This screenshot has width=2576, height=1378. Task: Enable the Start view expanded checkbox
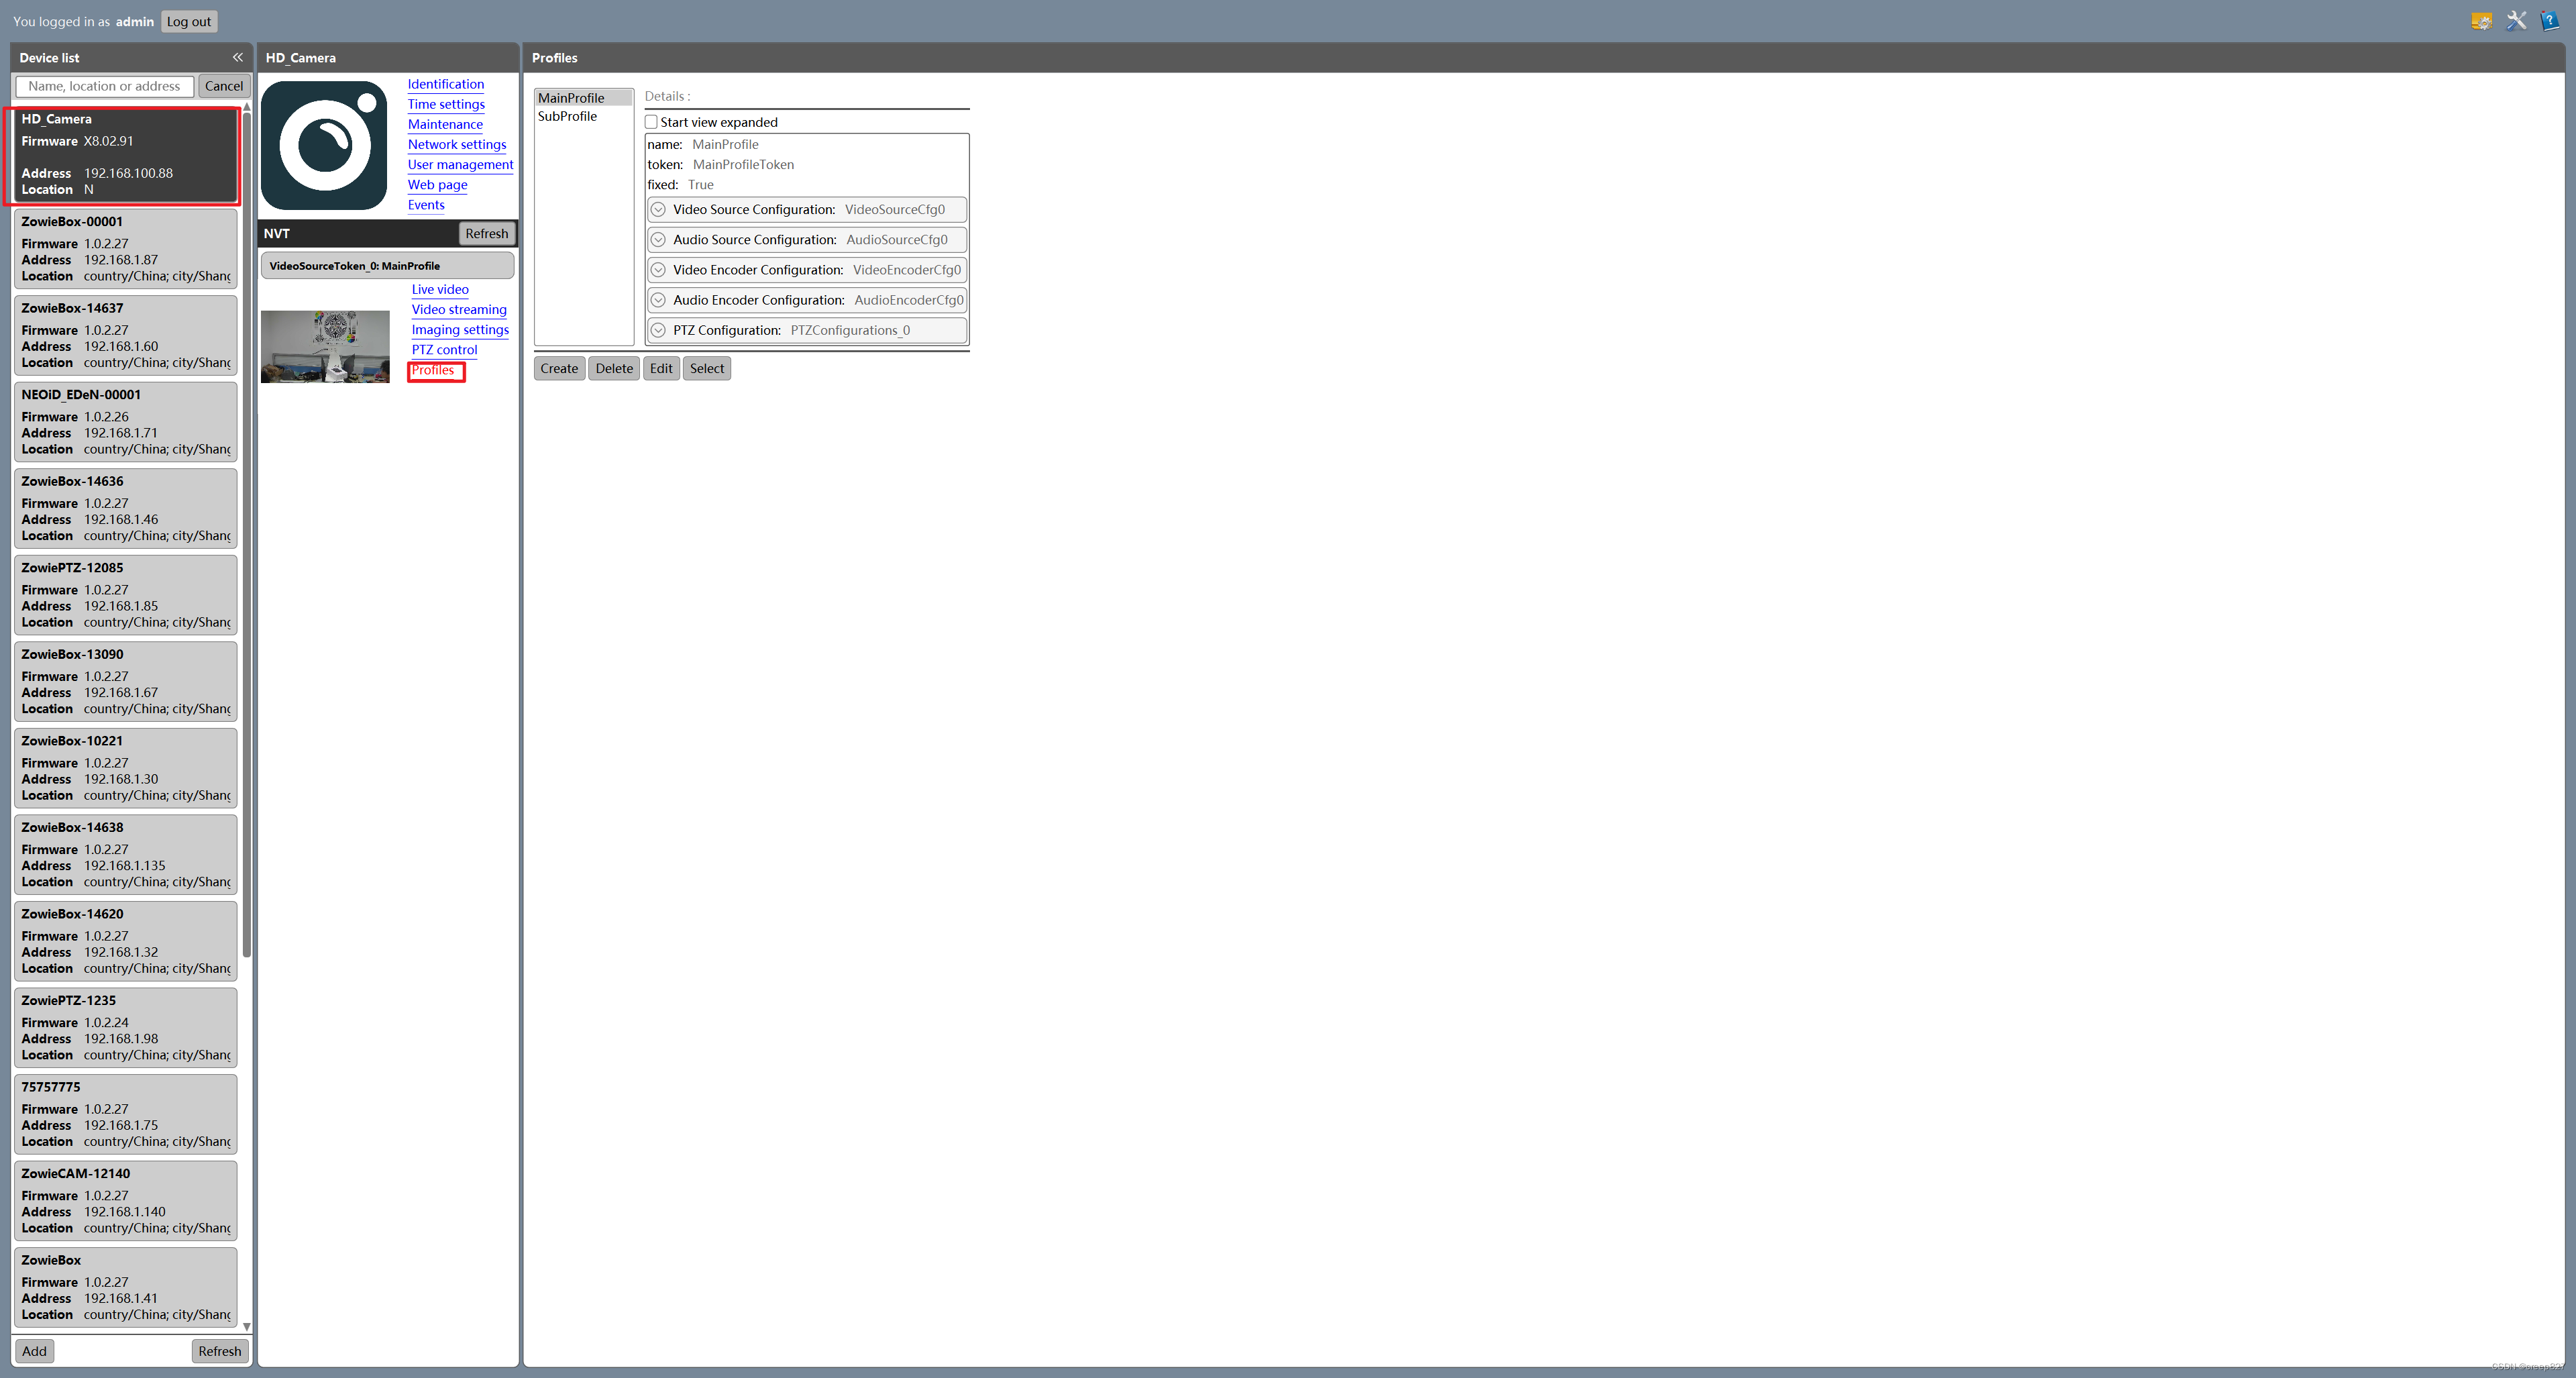(x=651, y=122)
